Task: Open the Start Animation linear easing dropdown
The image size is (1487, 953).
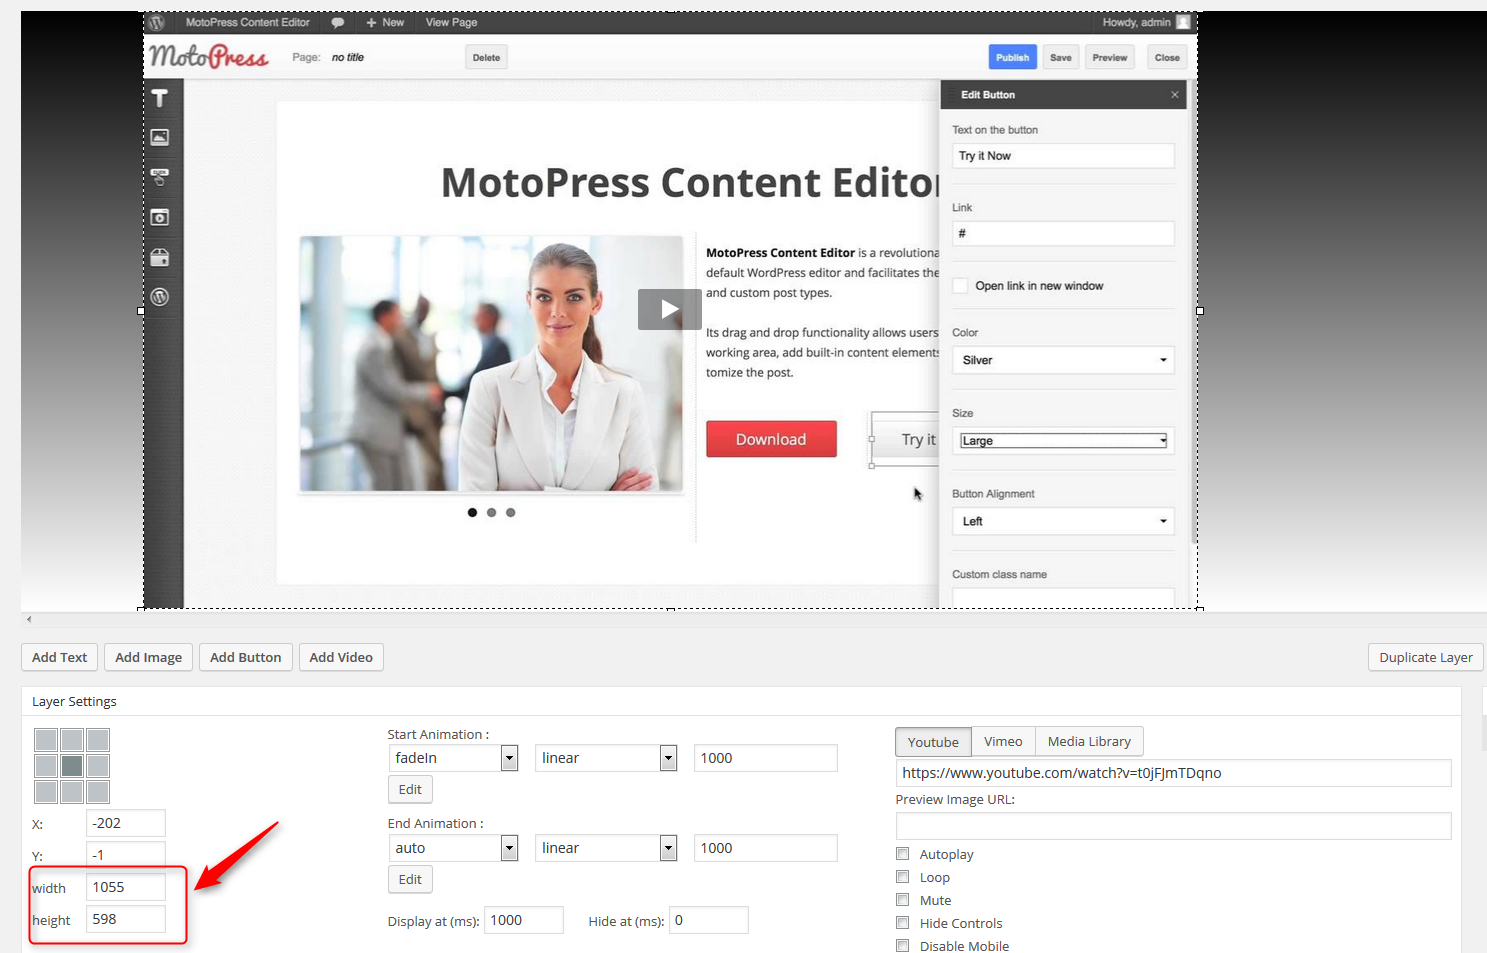Action: (x=606, y=758)
